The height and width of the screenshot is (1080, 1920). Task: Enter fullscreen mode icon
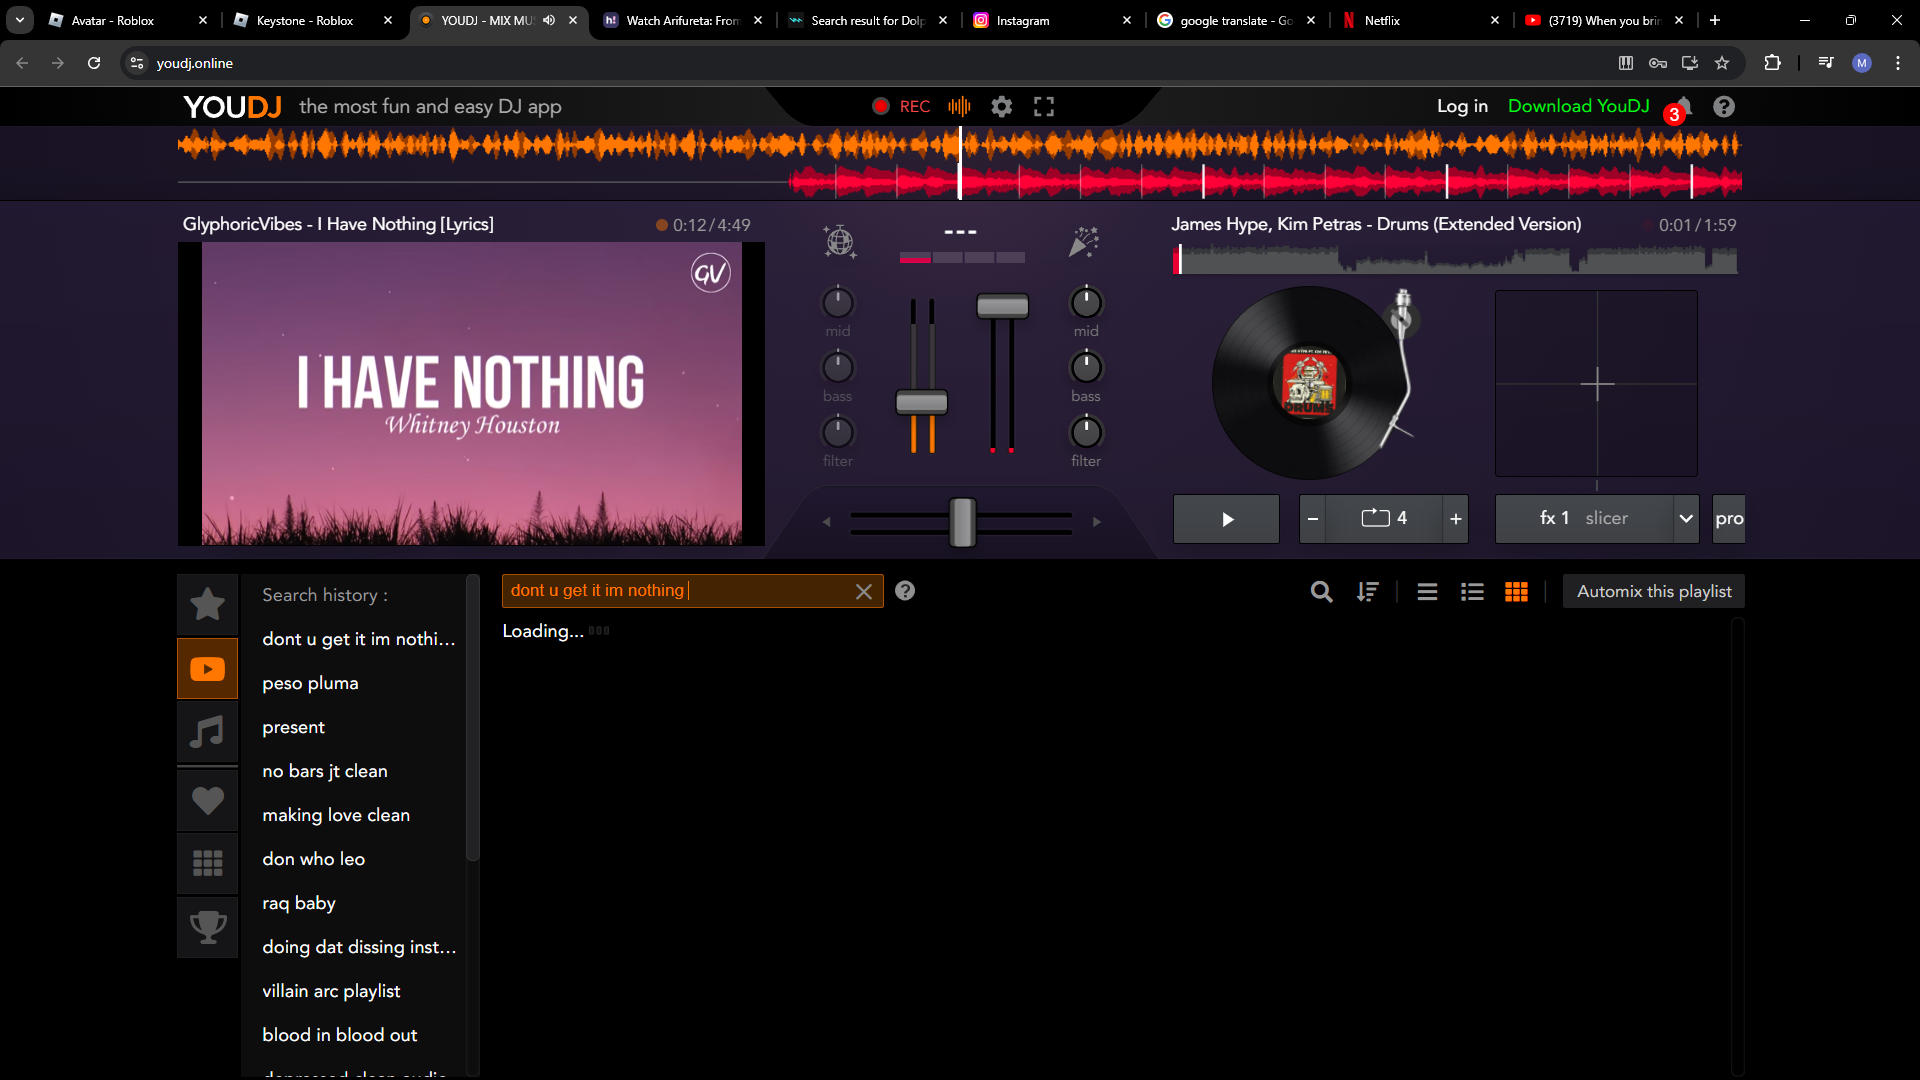[1044, 106]
